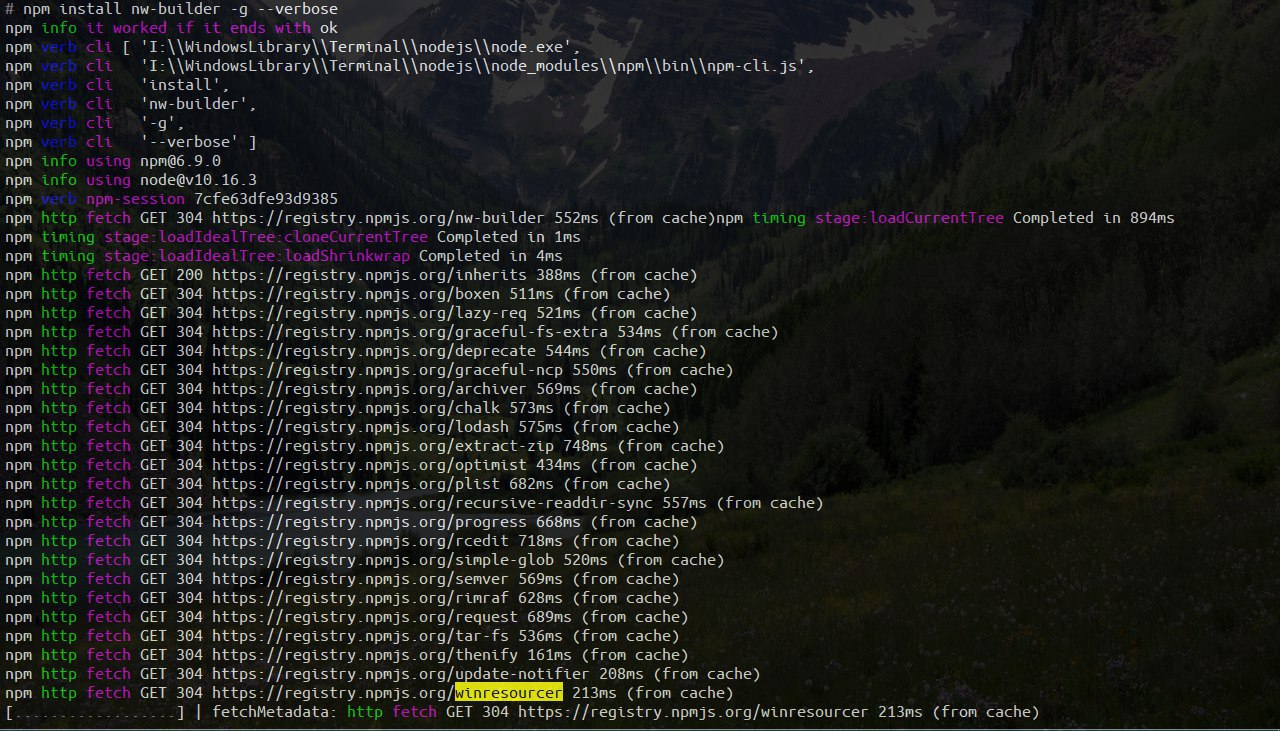1280x731 pixels.
Task: Click '161ms (from cache)' on thenify line
Action: point(608,655)
